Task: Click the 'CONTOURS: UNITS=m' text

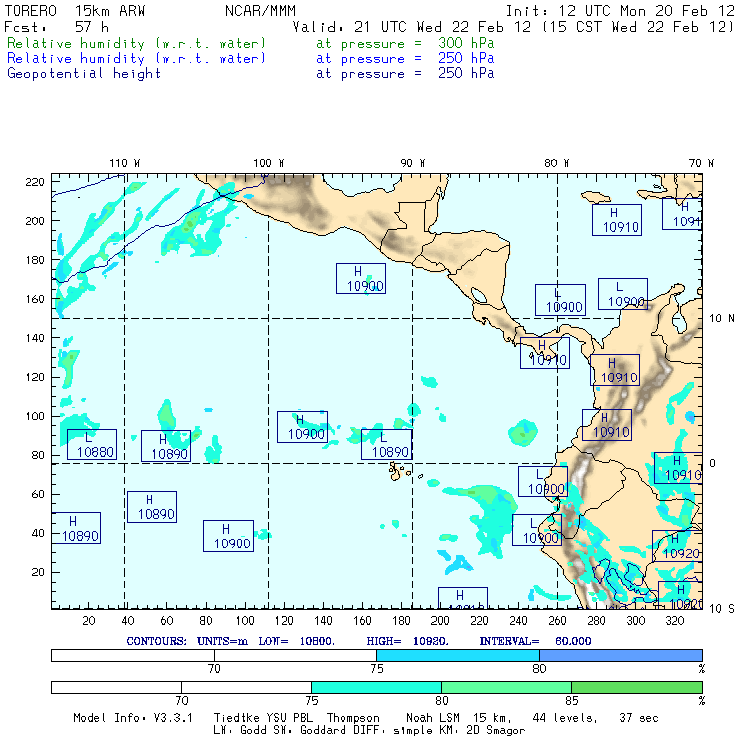Action: [x=187, y=641]
